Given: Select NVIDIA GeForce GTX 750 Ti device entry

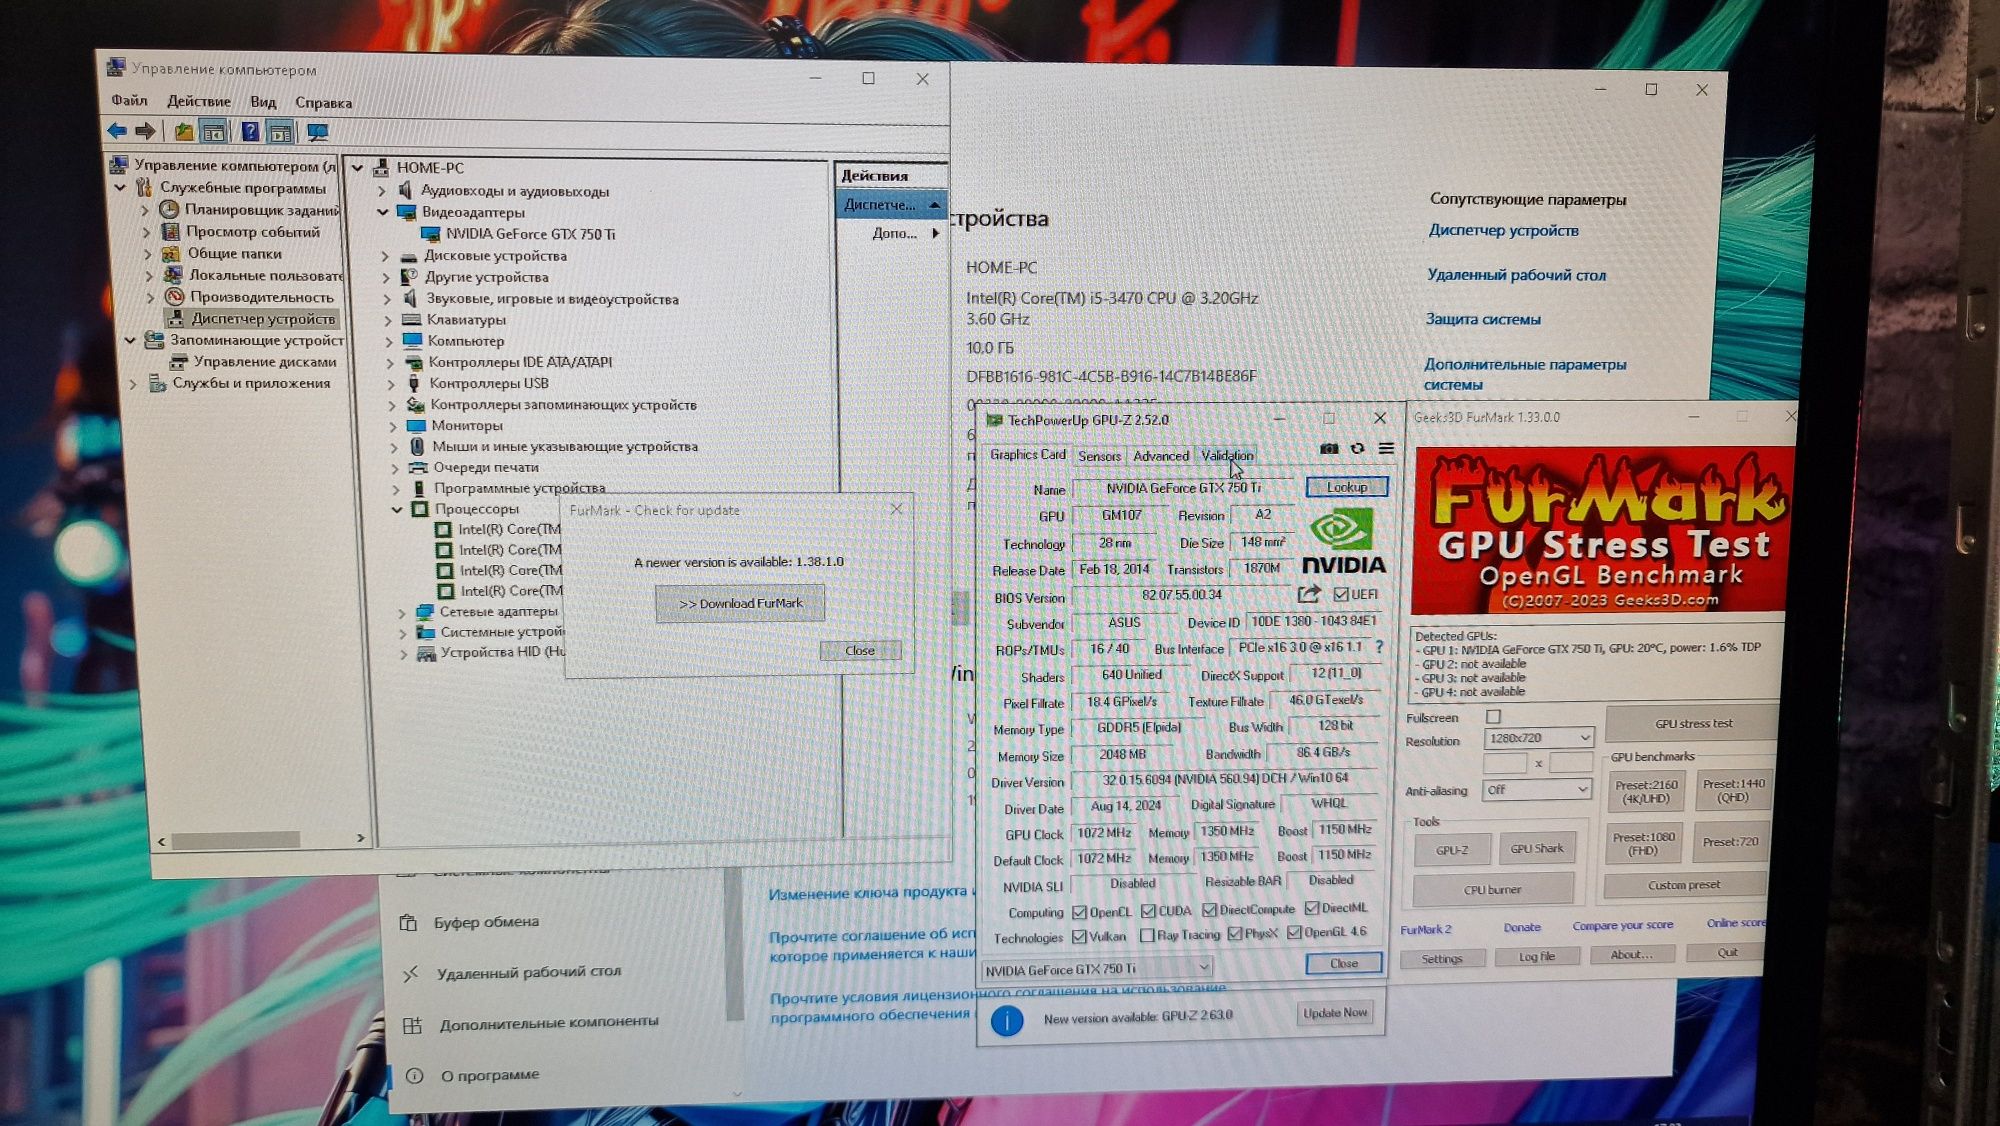Looking at the screenshot, I should (x=530, y=234).
